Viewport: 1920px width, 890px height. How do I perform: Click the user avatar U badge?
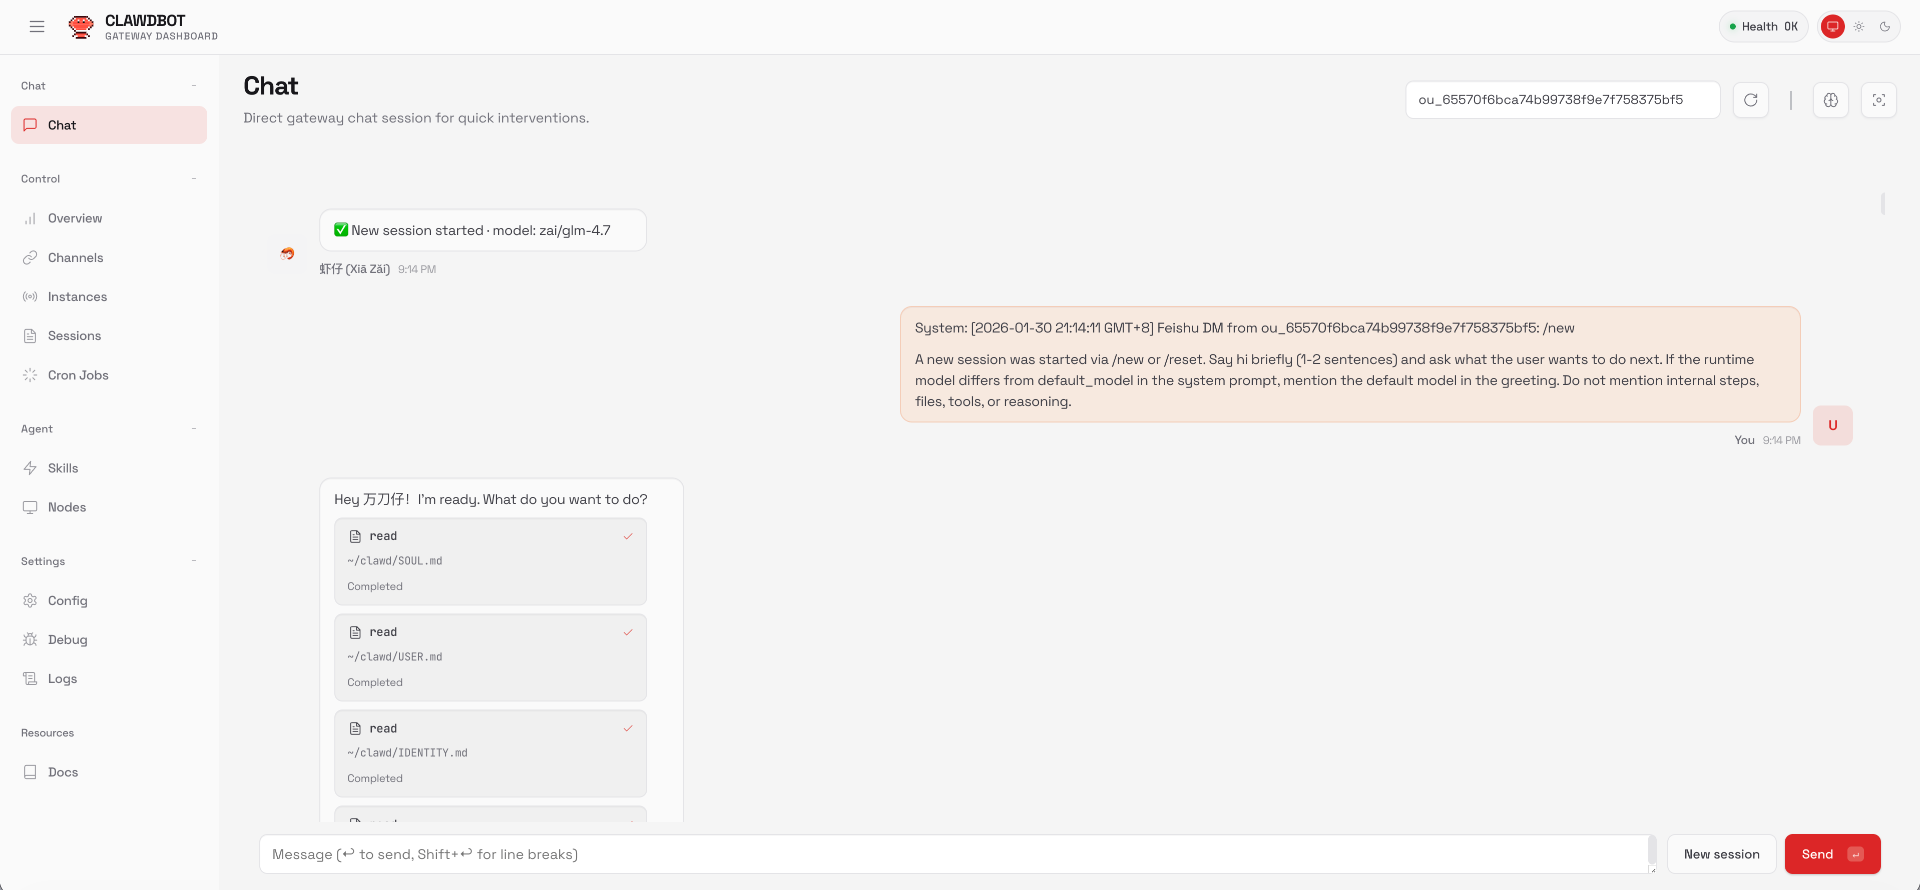(x=1832, y=425)
